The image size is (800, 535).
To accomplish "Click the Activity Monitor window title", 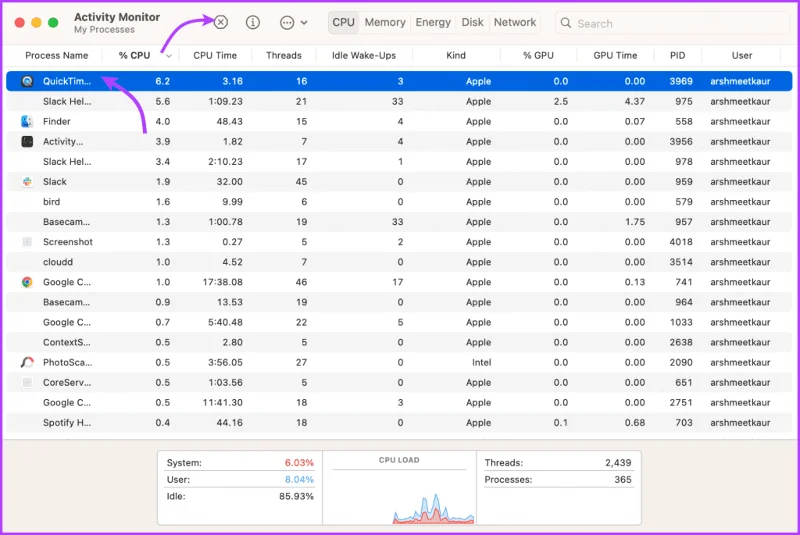I will pyautogui.click(x=117, y=17).
